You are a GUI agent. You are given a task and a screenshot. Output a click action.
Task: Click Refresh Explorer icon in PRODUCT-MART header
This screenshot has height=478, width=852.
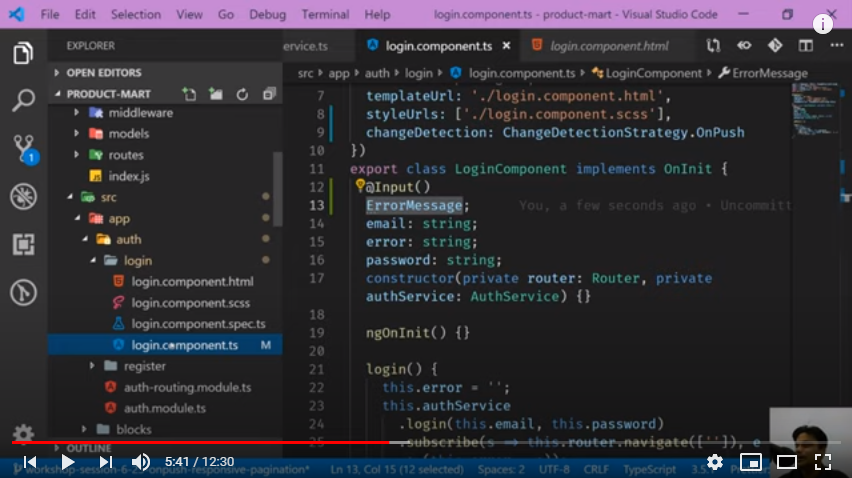coord(242,94)
